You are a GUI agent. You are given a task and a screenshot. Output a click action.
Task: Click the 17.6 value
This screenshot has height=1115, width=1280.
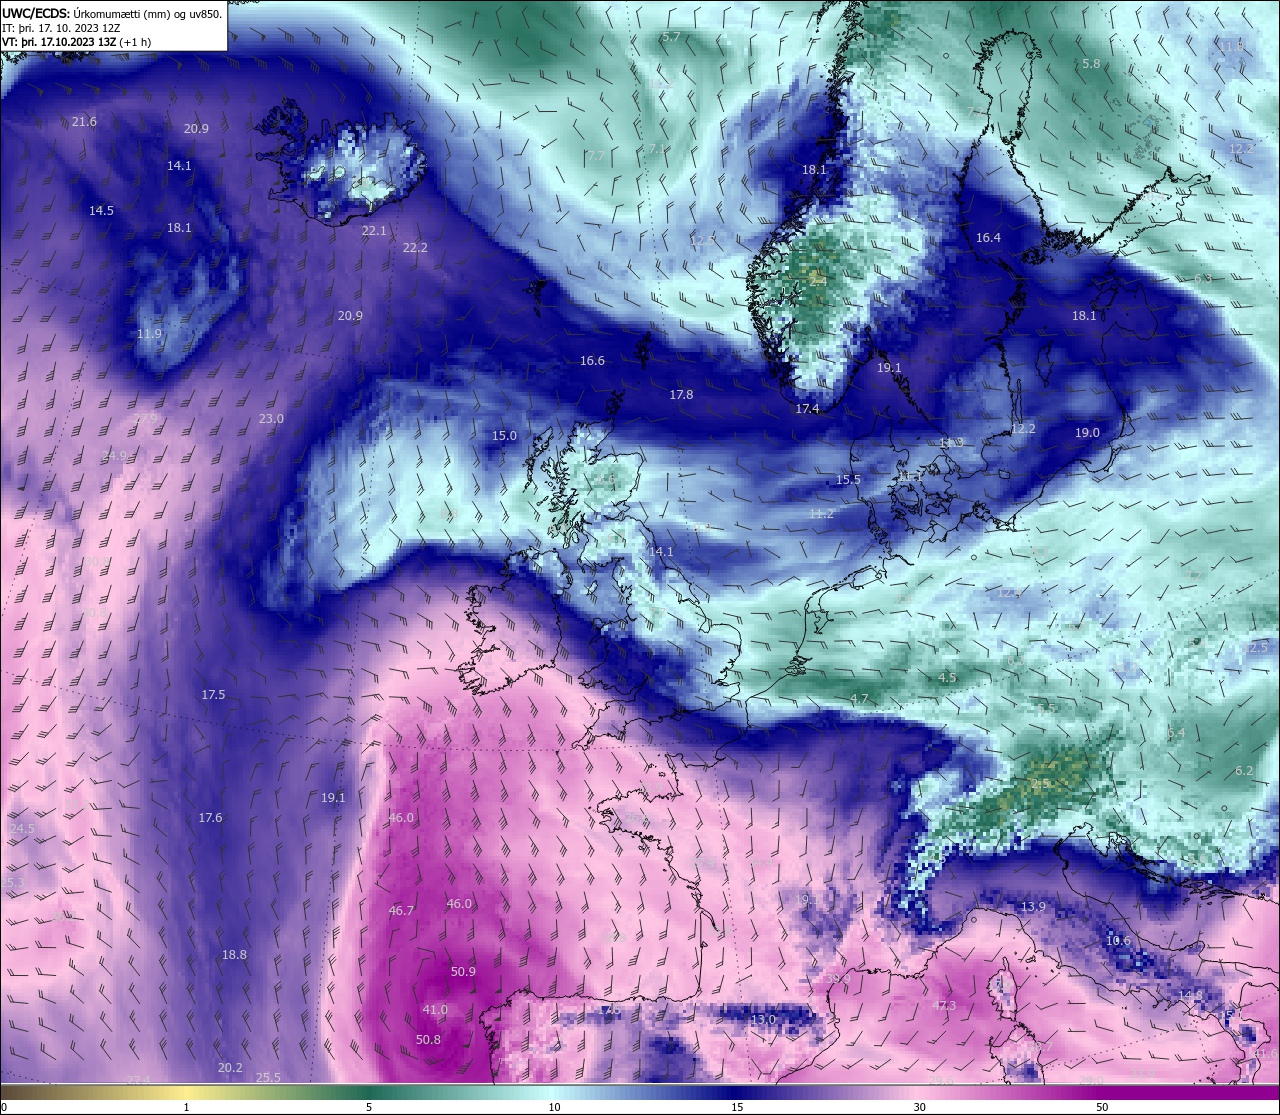point(210,818)
